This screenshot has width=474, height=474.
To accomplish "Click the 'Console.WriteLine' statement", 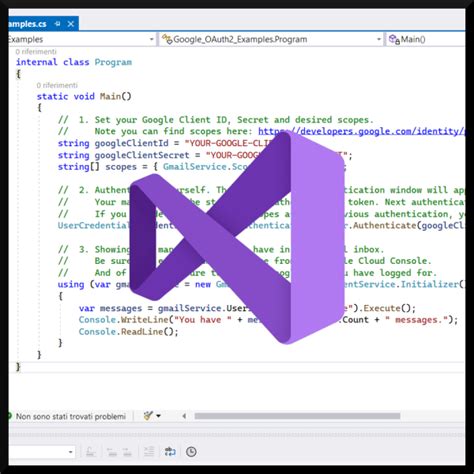I will [x=268, y=320].
